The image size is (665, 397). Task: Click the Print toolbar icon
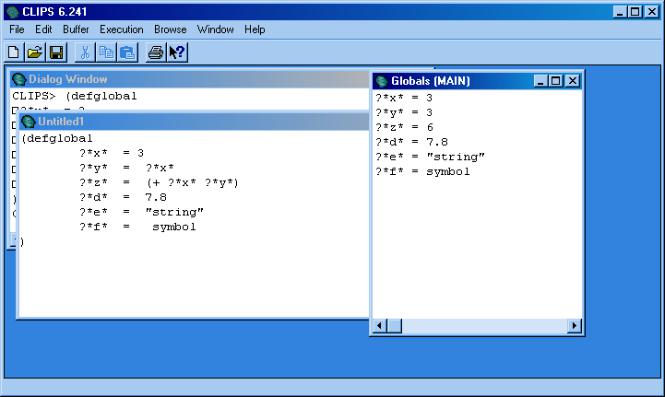click(156, 53)
